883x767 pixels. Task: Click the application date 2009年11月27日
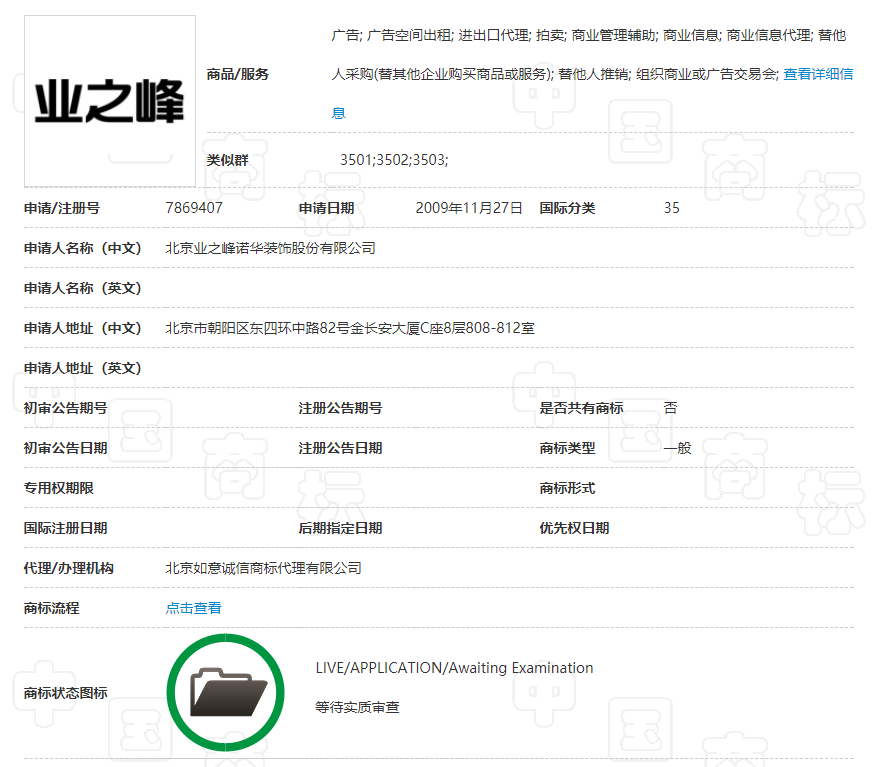click(x=469, y=208)
